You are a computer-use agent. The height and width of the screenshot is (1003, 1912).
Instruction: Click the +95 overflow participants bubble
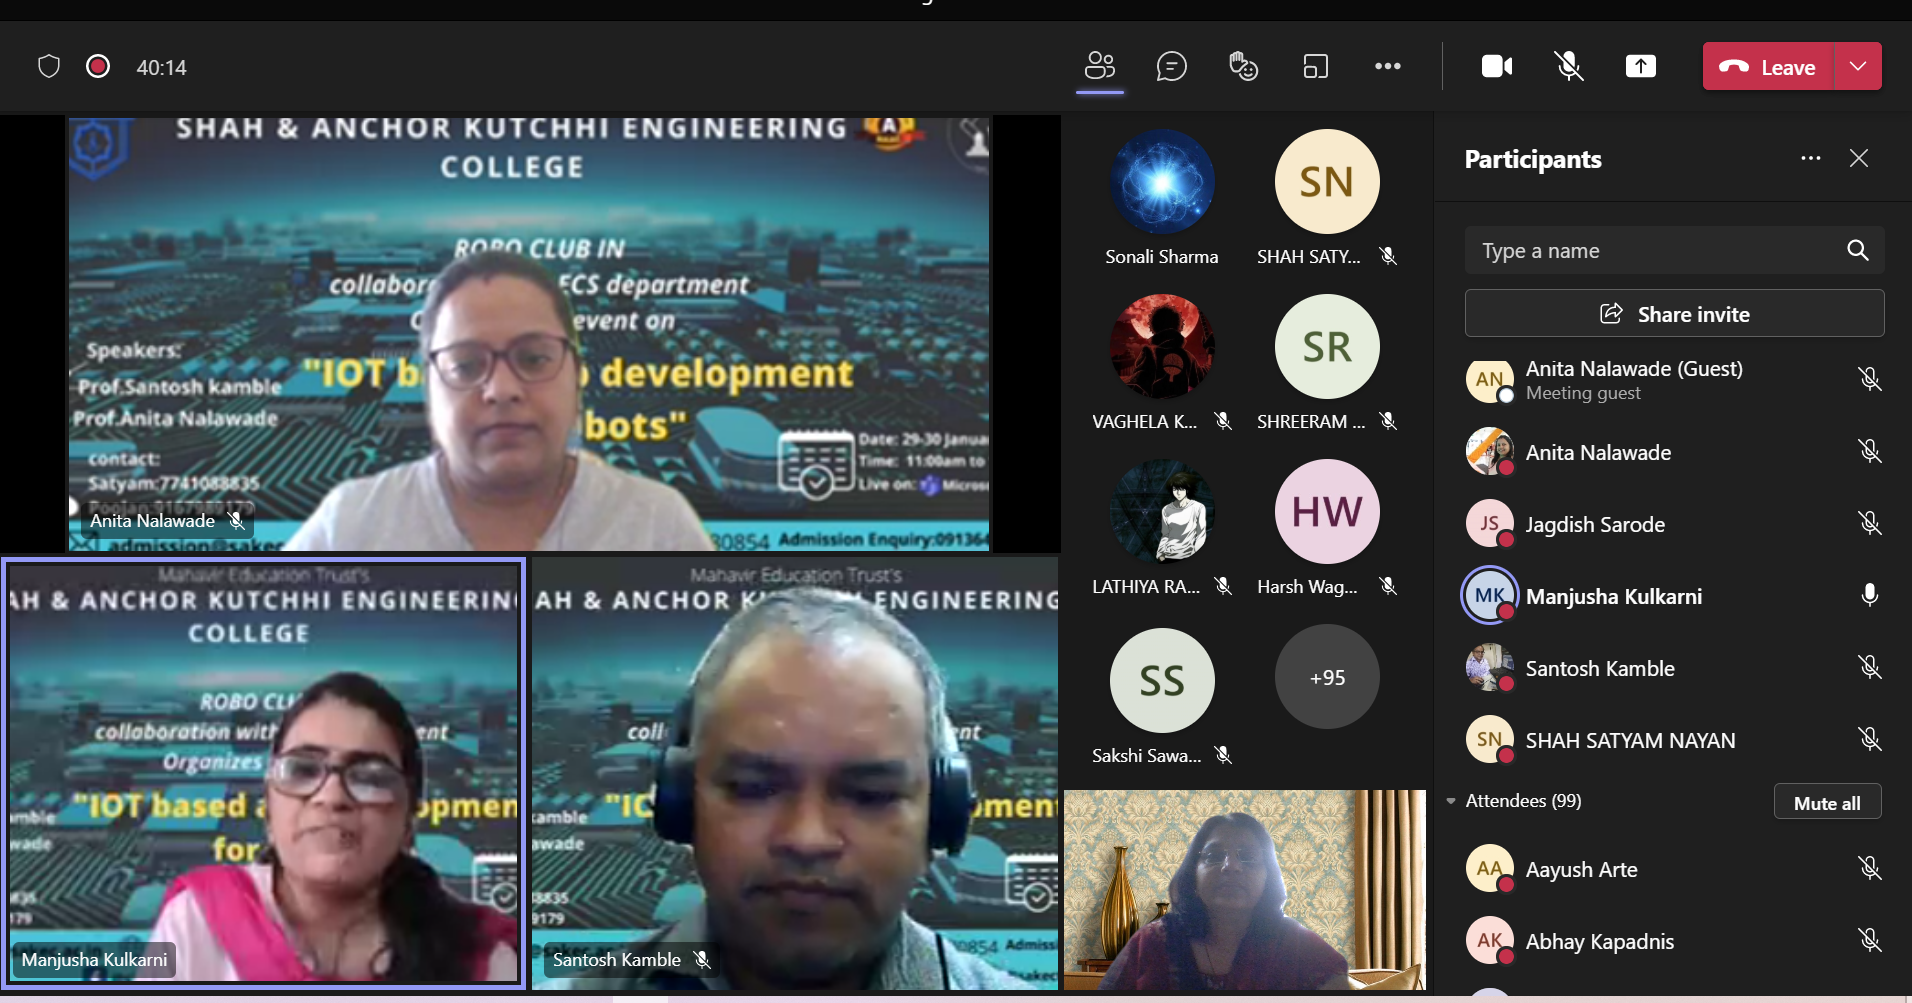click(x=1326, y=678)
